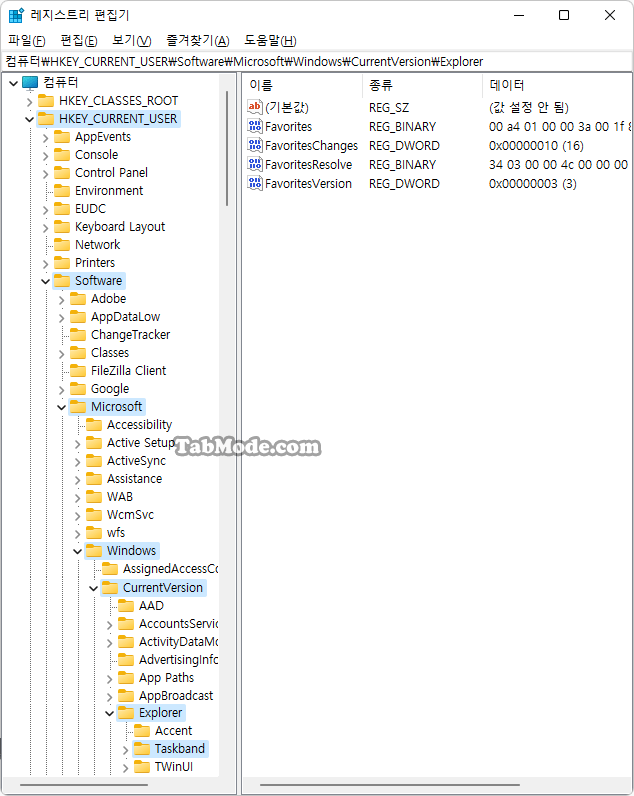Viewport: 634px width, 796px height.
Task: Open the 도움말(H) menu
Action: [270, 41]
